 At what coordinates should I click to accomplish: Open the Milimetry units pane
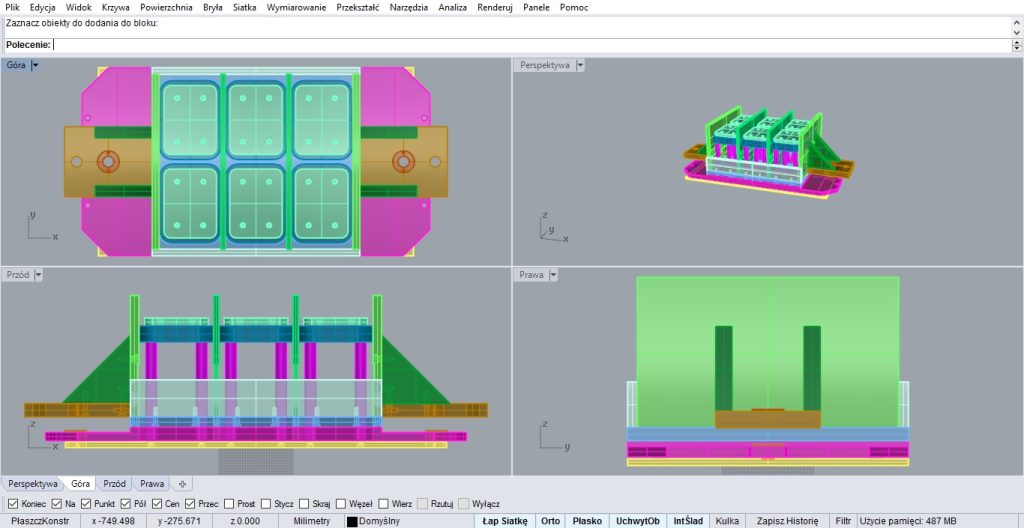click(x=312, y=521)
